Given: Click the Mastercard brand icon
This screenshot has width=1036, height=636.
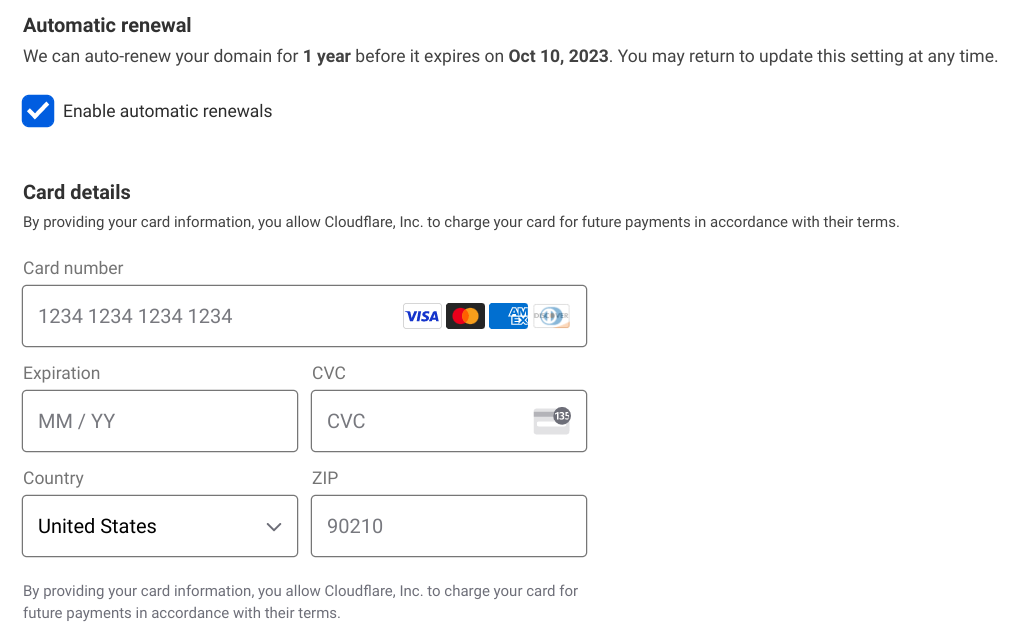Looking at the screenshot, I should pos(465,316).
